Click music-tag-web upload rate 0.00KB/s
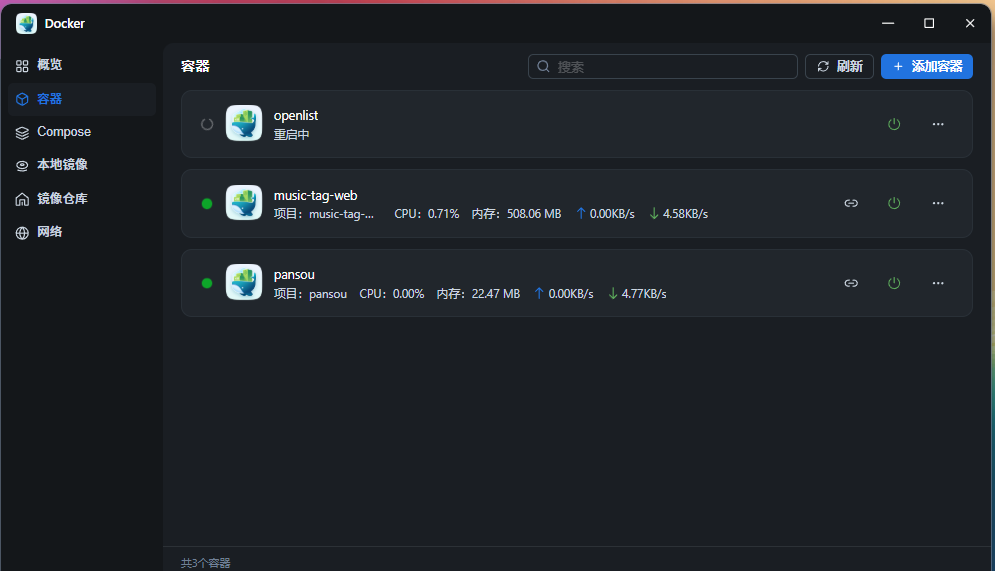This screenshot has width=995, height=571. [605, 214]
